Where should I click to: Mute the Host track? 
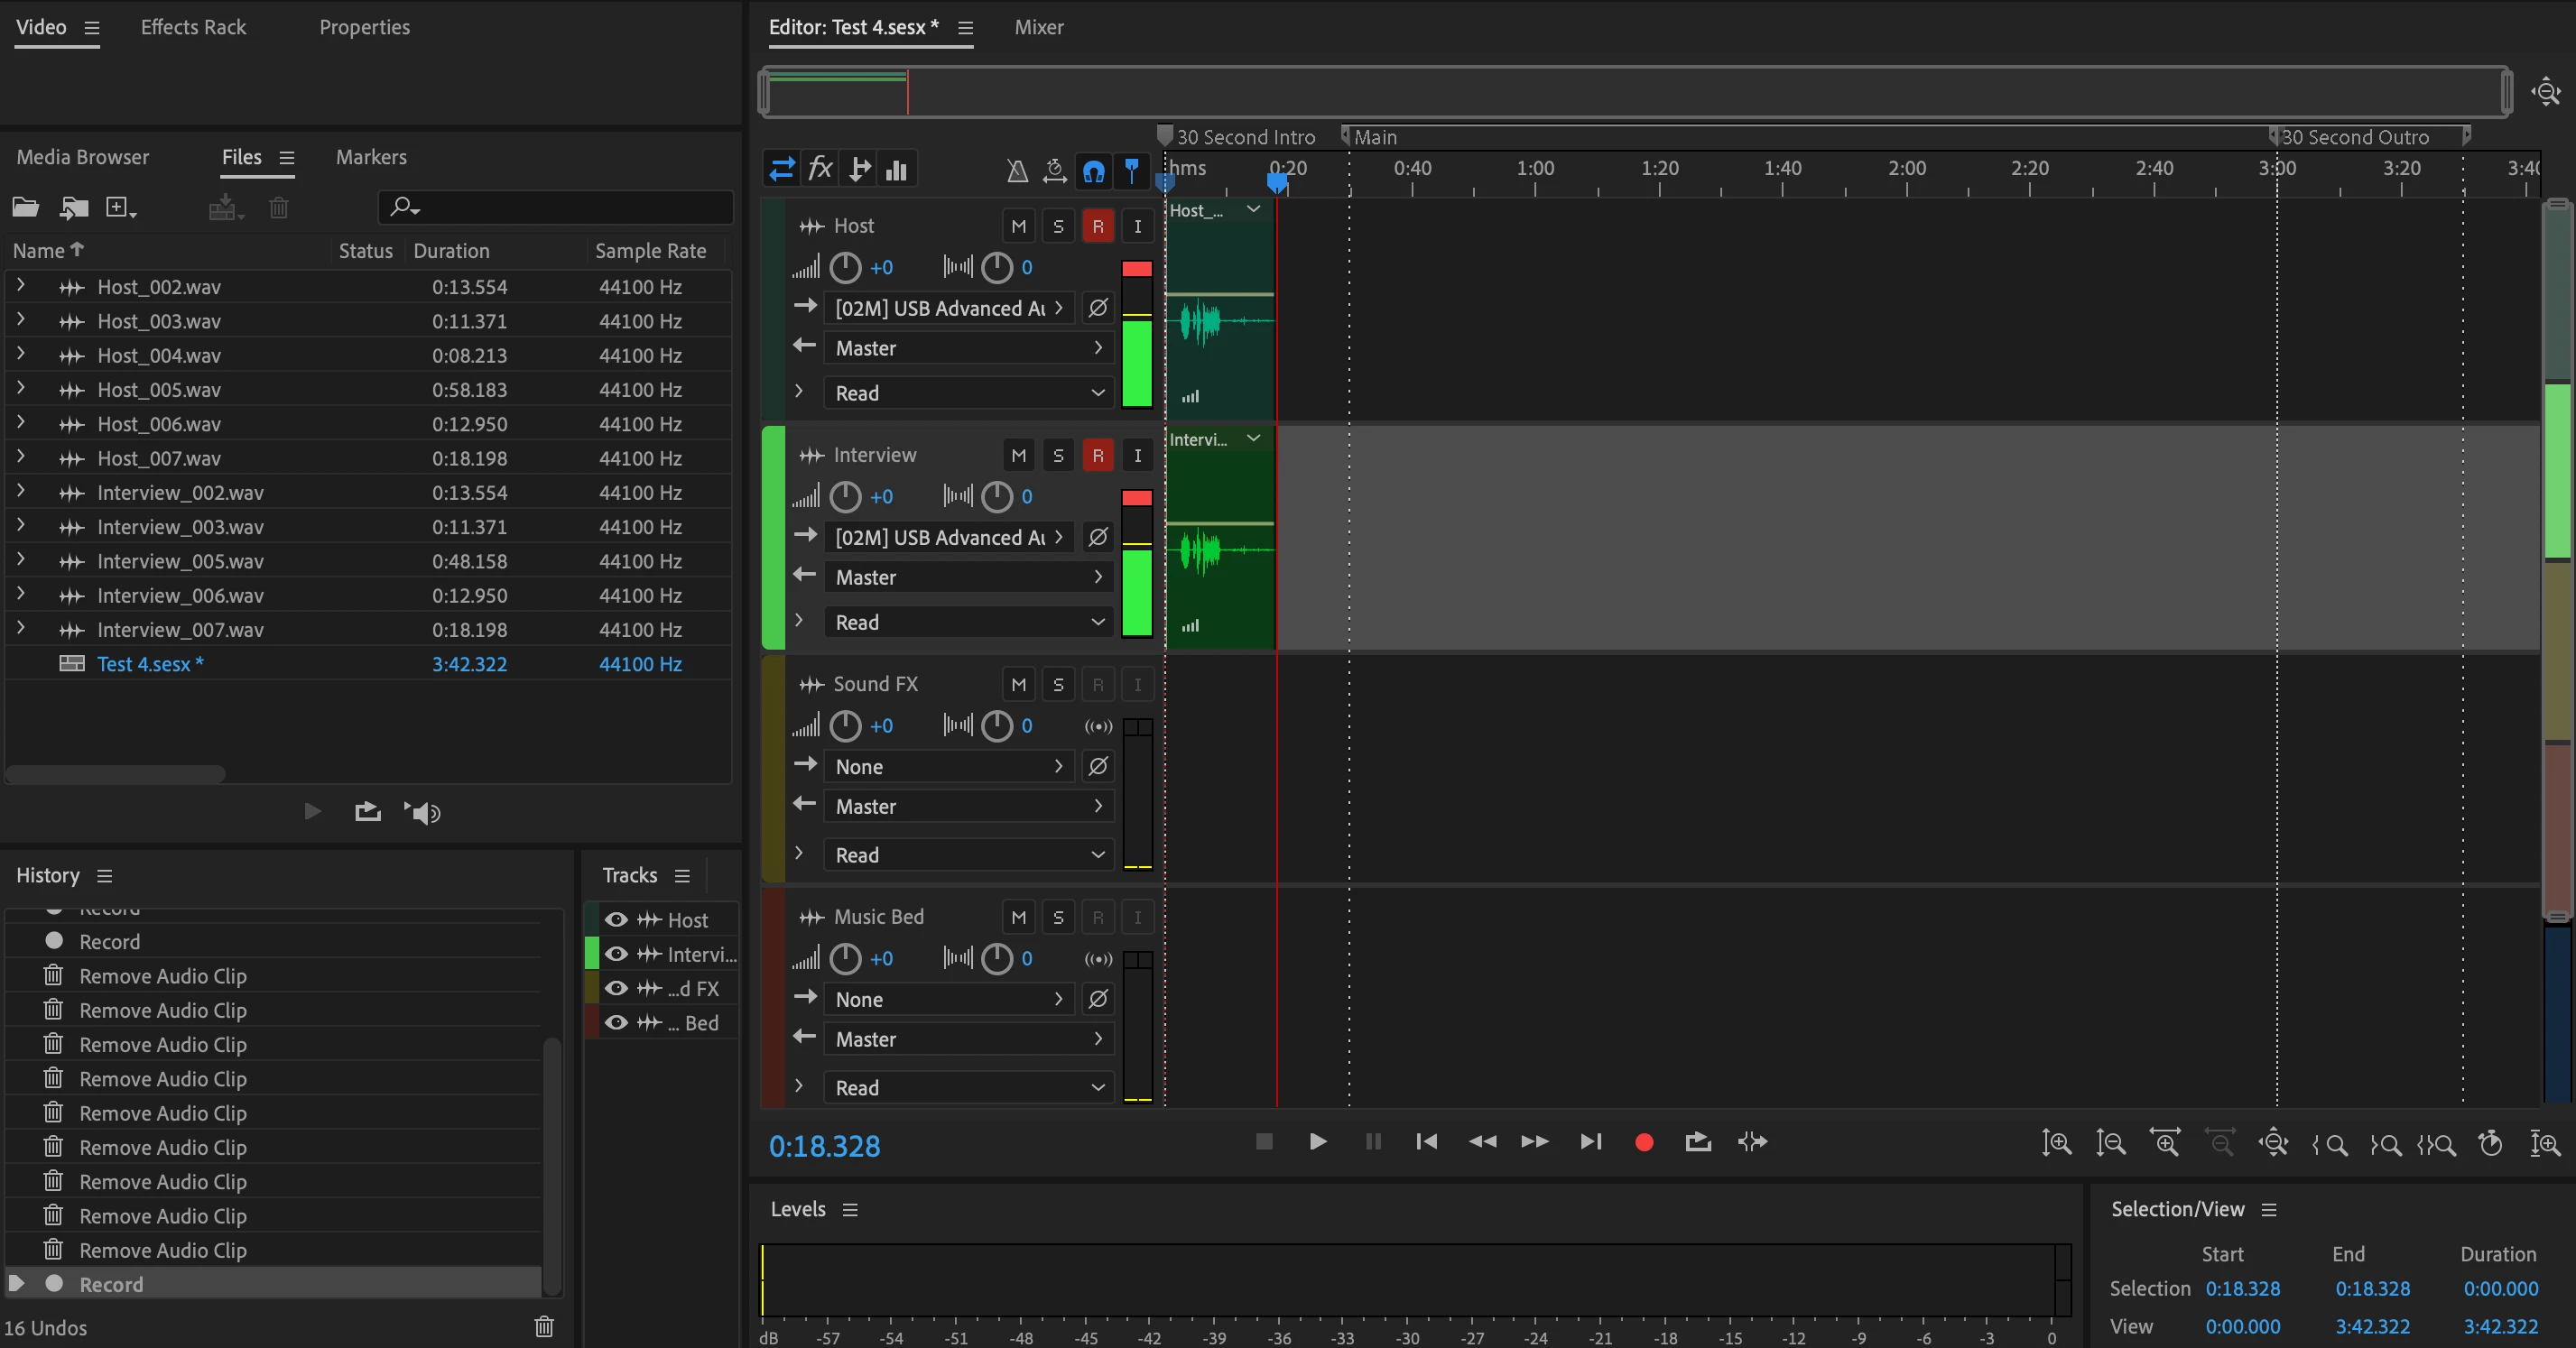pos(1018,227)
